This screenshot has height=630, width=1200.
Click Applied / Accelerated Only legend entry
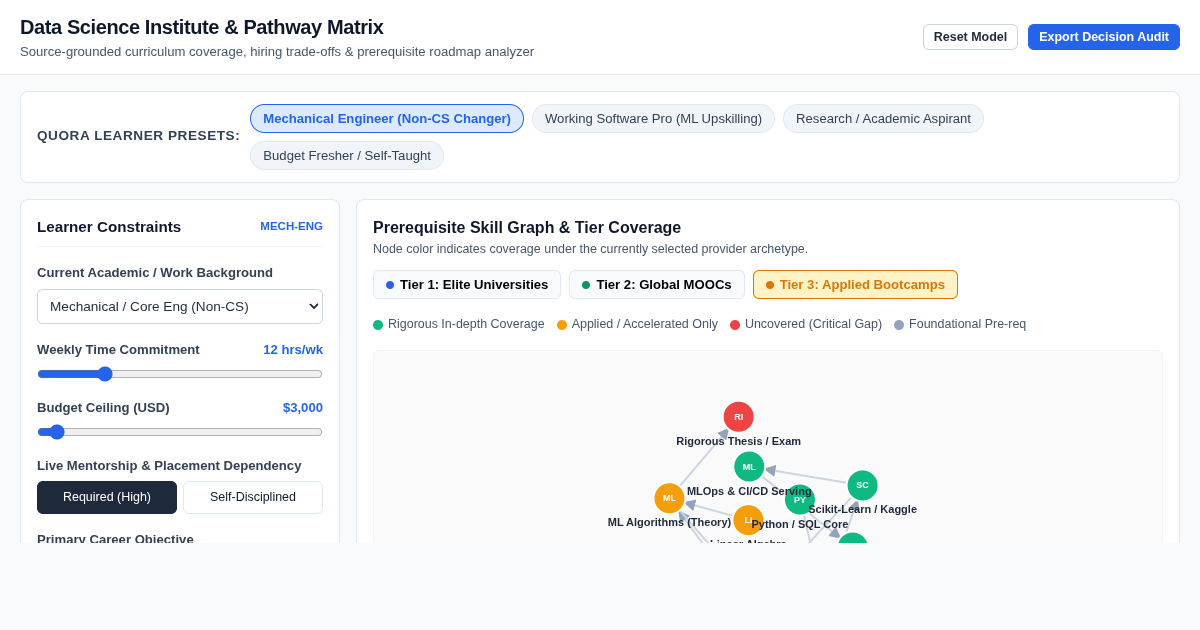[x=637, y=325]
